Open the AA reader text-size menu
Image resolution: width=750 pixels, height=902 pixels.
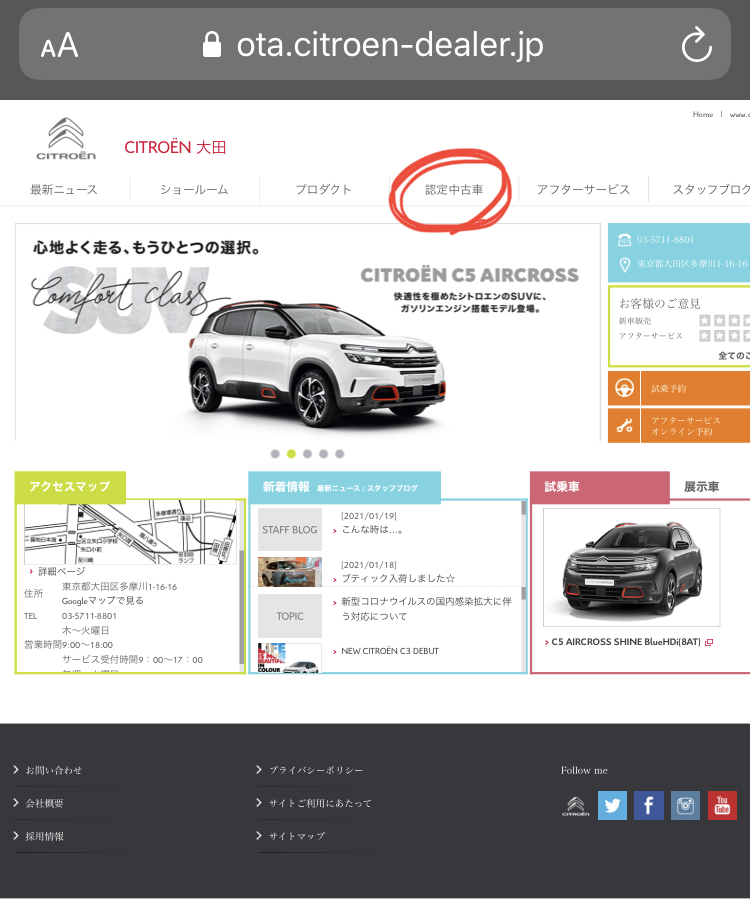[59, 45]
